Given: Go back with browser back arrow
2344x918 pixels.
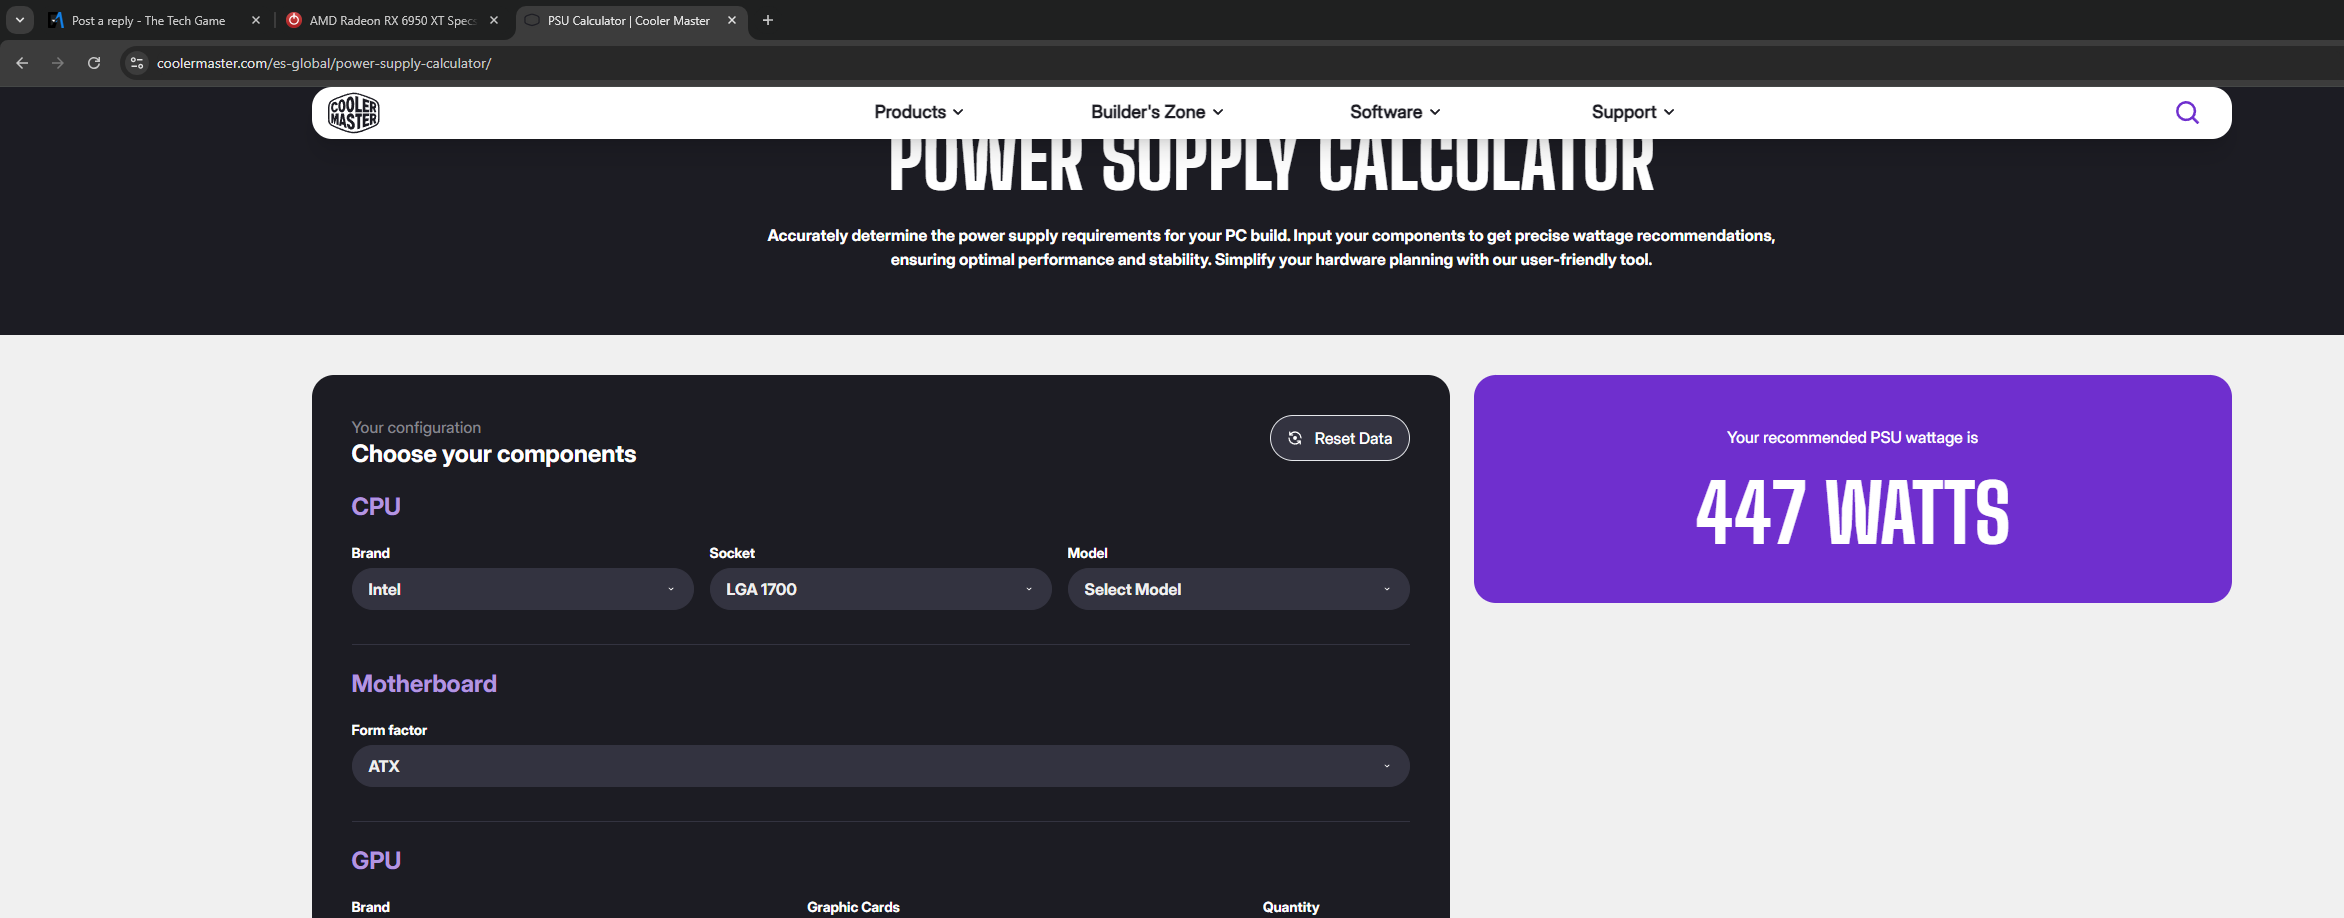Looking at the screenshot, I should point(22,63).
